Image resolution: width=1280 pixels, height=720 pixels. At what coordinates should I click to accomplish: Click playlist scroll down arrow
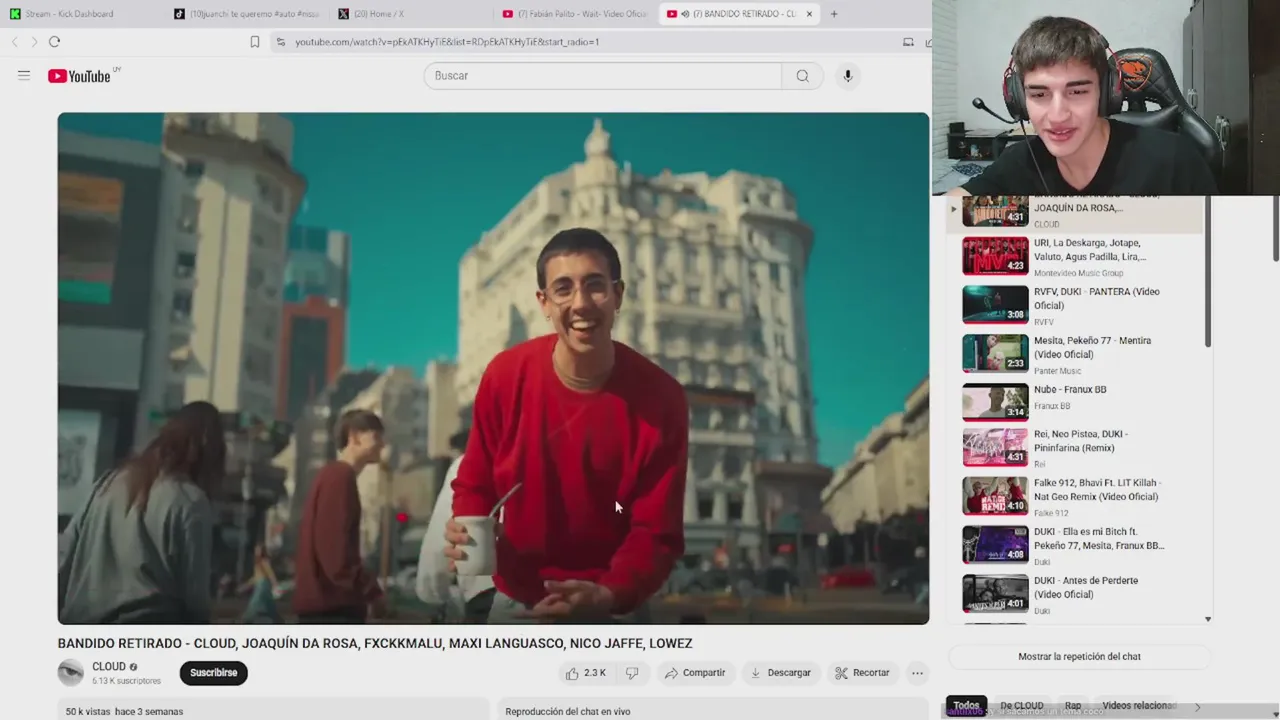point(1208,619)
